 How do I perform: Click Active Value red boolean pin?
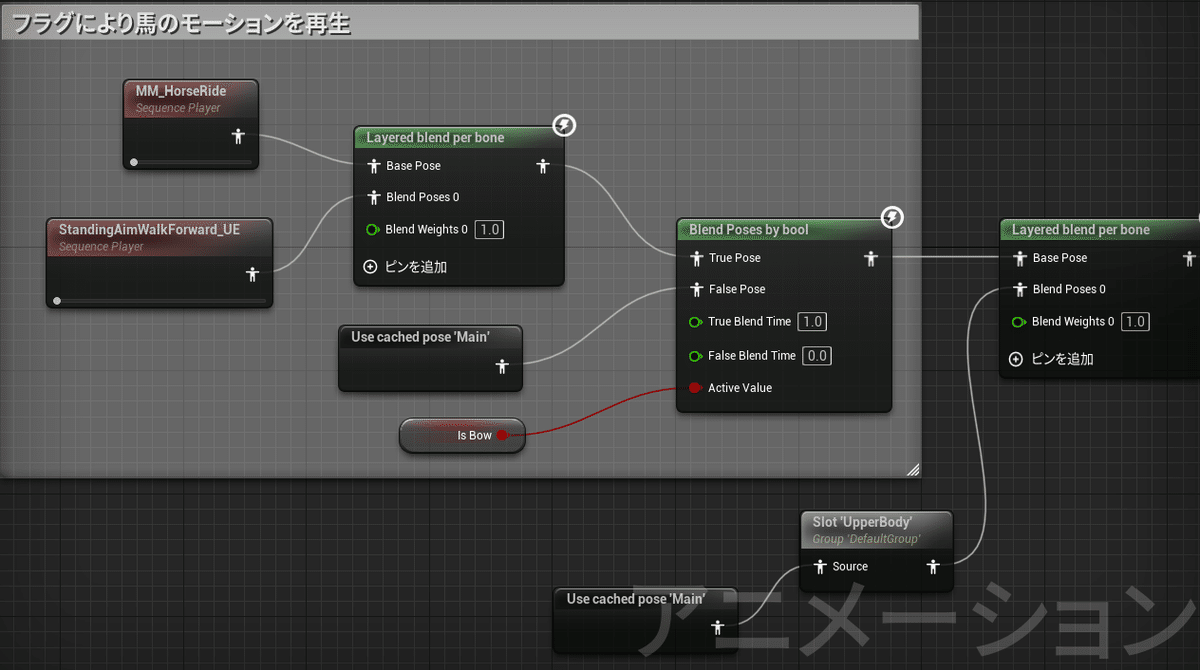point(695,388)
